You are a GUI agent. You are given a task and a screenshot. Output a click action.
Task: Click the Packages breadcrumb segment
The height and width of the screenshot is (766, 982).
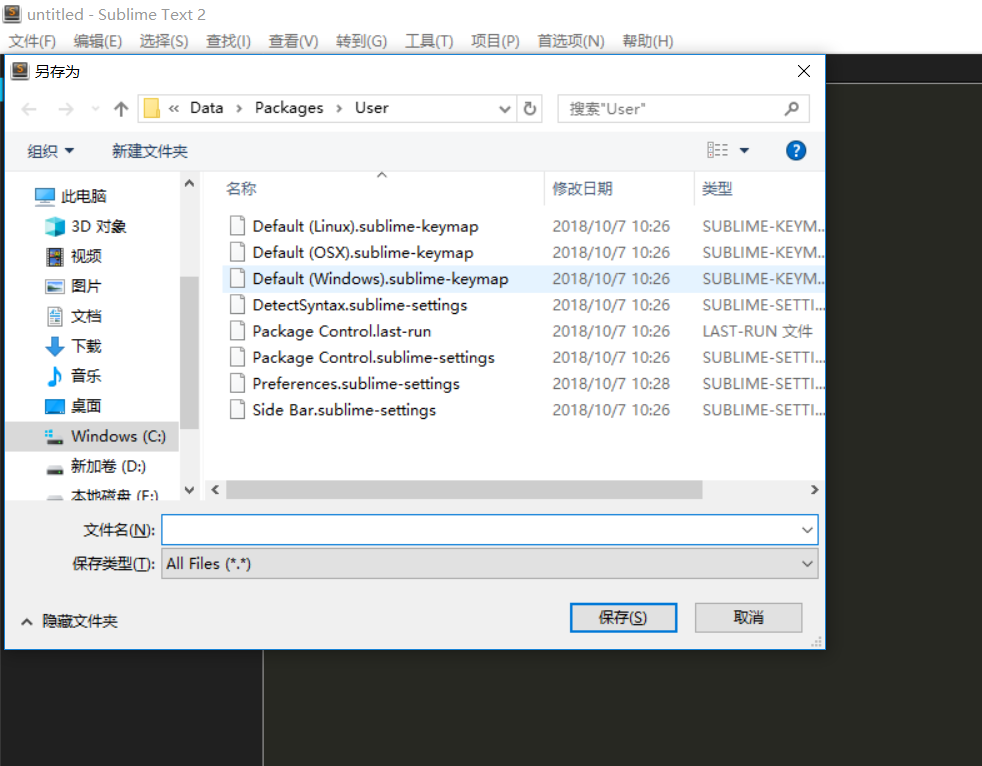click(x=289, y=108)
